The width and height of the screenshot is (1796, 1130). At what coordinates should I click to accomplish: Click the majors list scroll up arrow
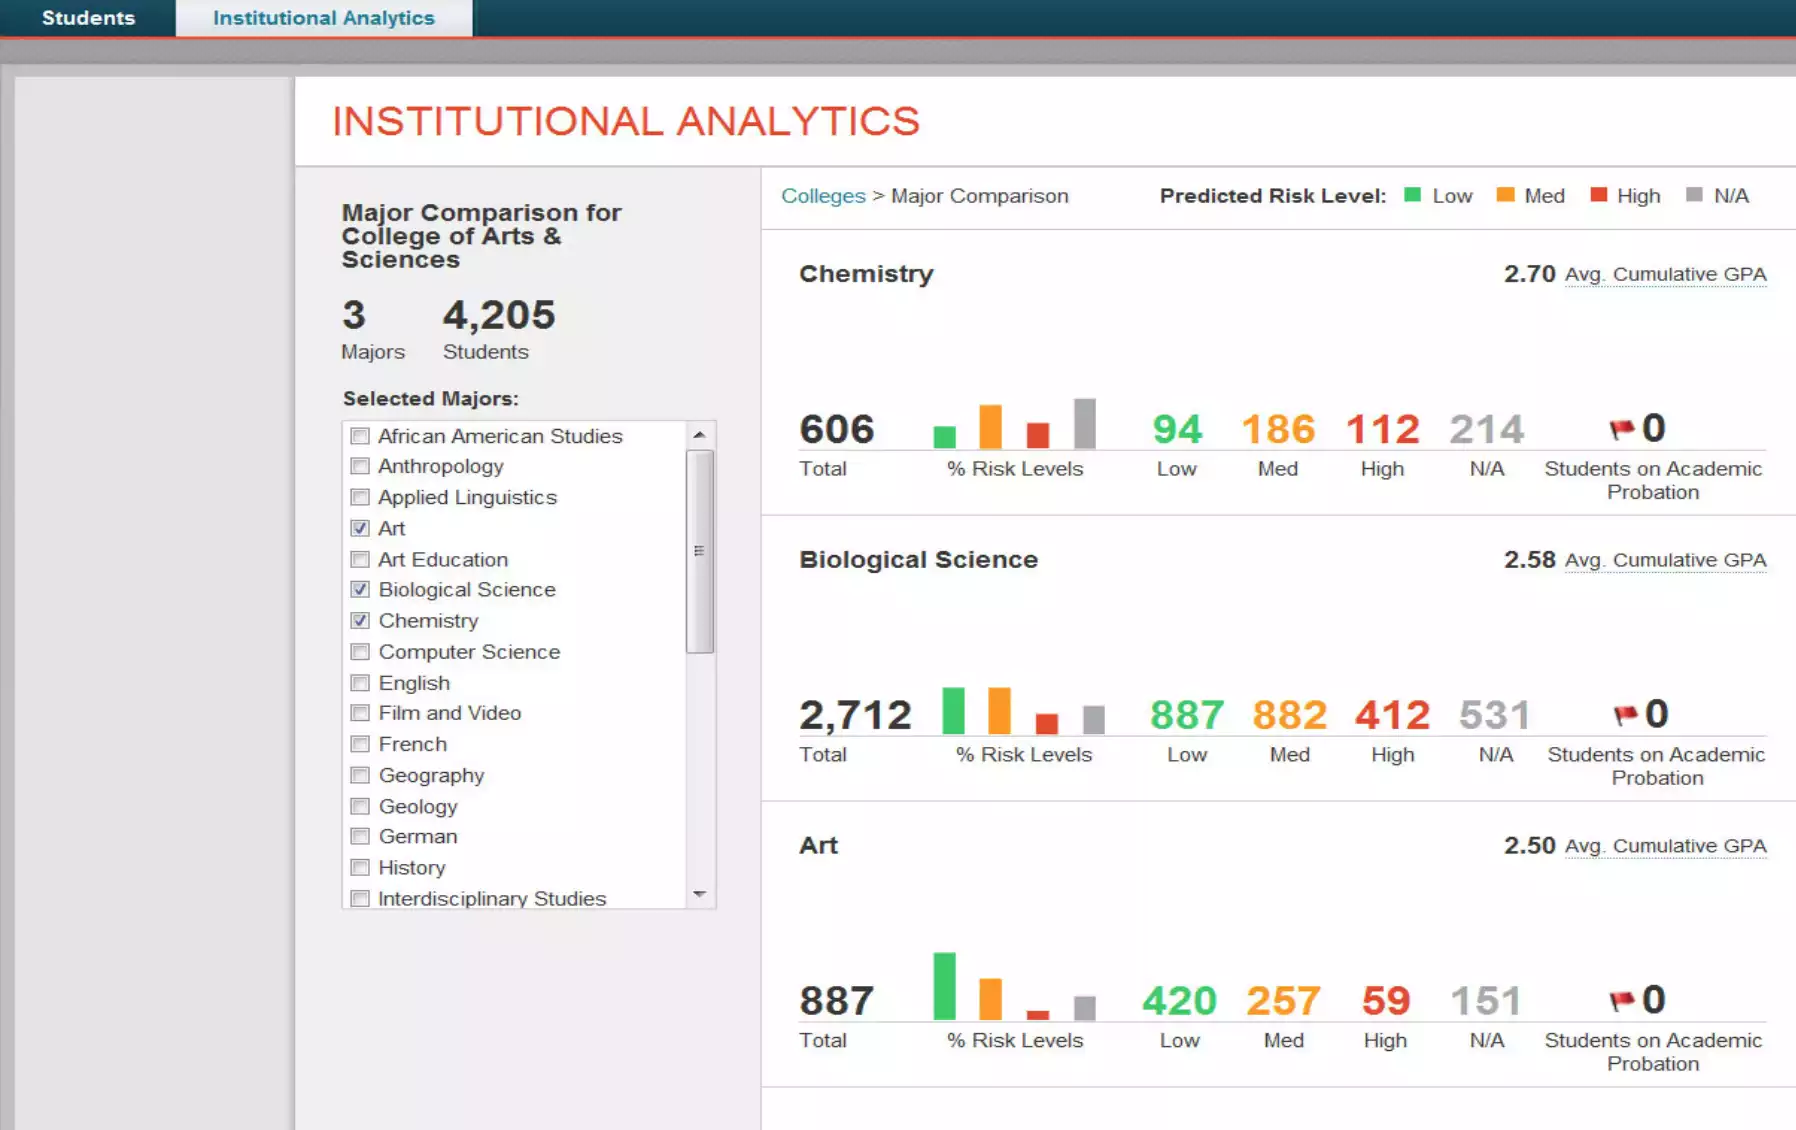[x=699, y=435]
